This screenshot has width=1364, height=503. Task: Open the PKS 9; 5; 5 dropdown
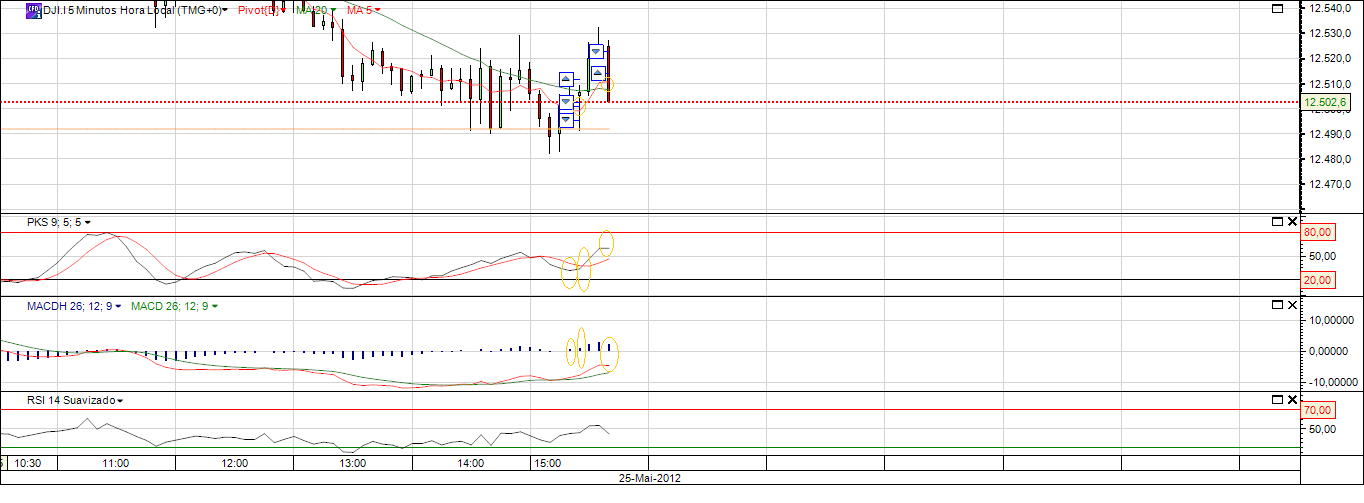pyautogui.click(x=88, y=222)
